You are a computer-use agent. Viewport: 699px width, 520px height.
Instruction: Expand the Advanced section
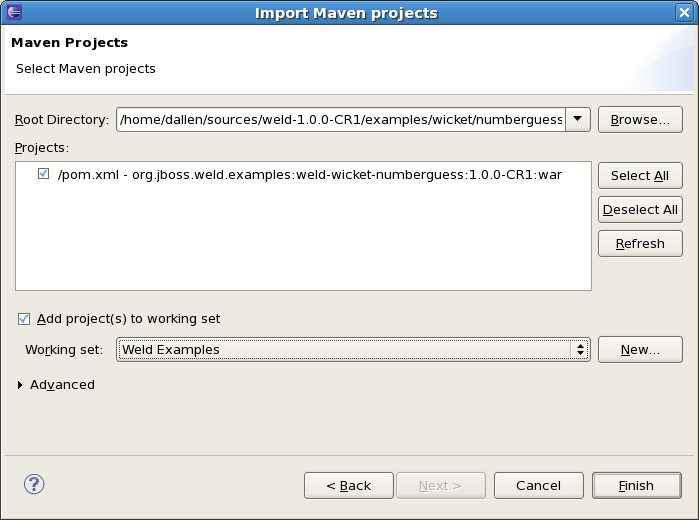21,385
